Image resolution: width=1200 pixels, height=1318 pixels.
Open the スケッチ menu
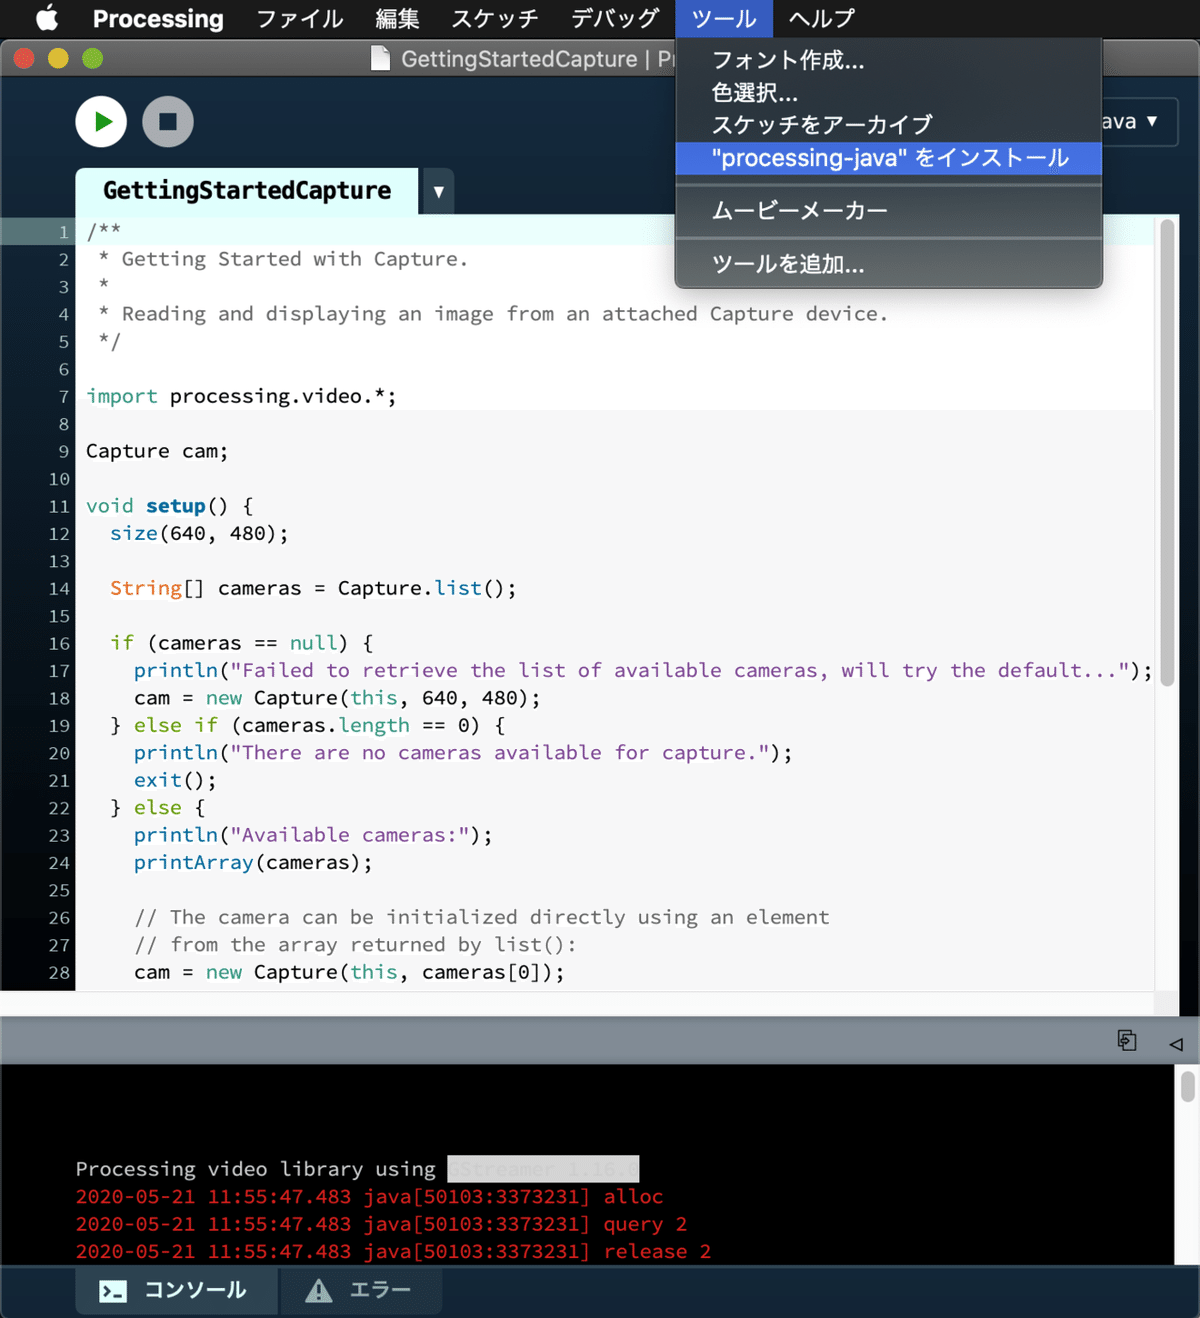495,18
